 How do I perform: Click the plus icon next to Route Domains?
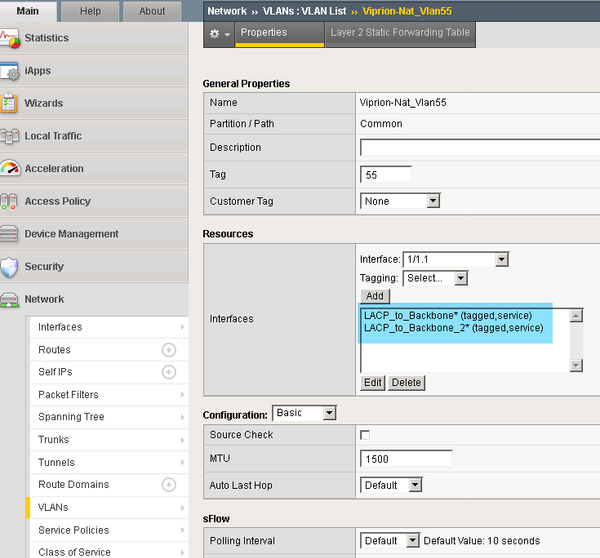(x=168, y=485)
